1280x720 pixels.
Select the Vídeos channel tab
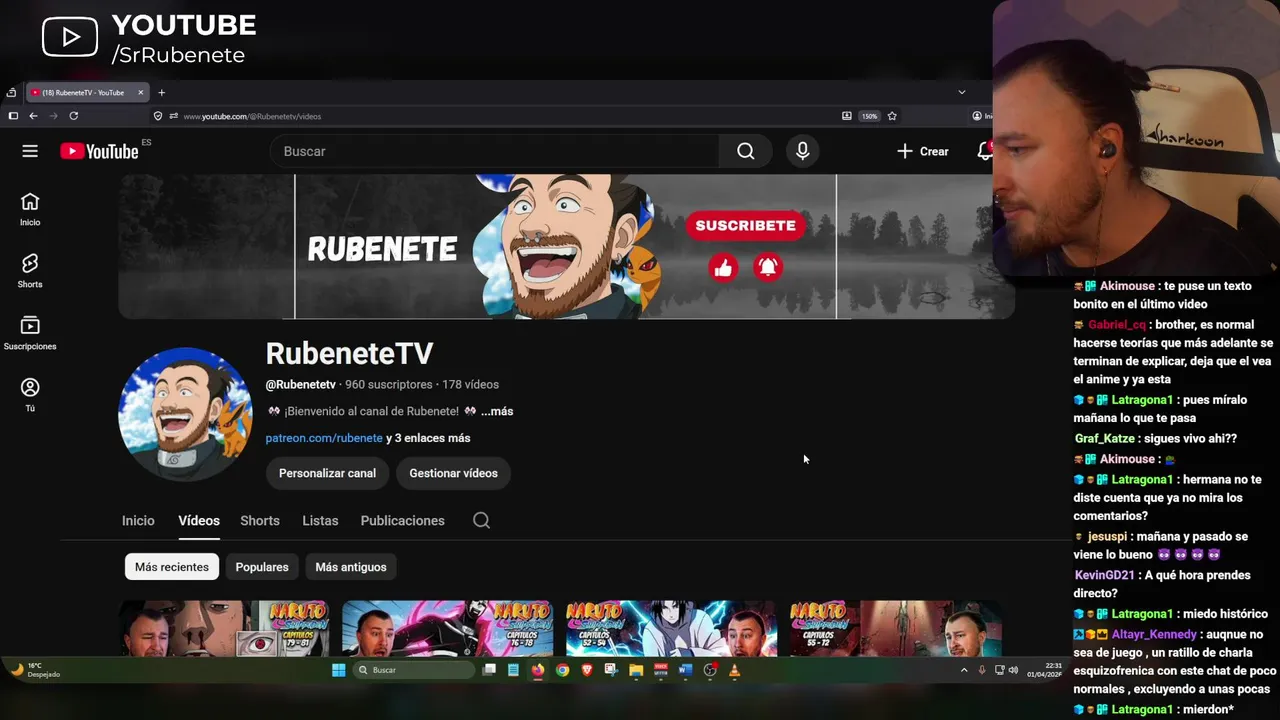(x=199, y=521)
